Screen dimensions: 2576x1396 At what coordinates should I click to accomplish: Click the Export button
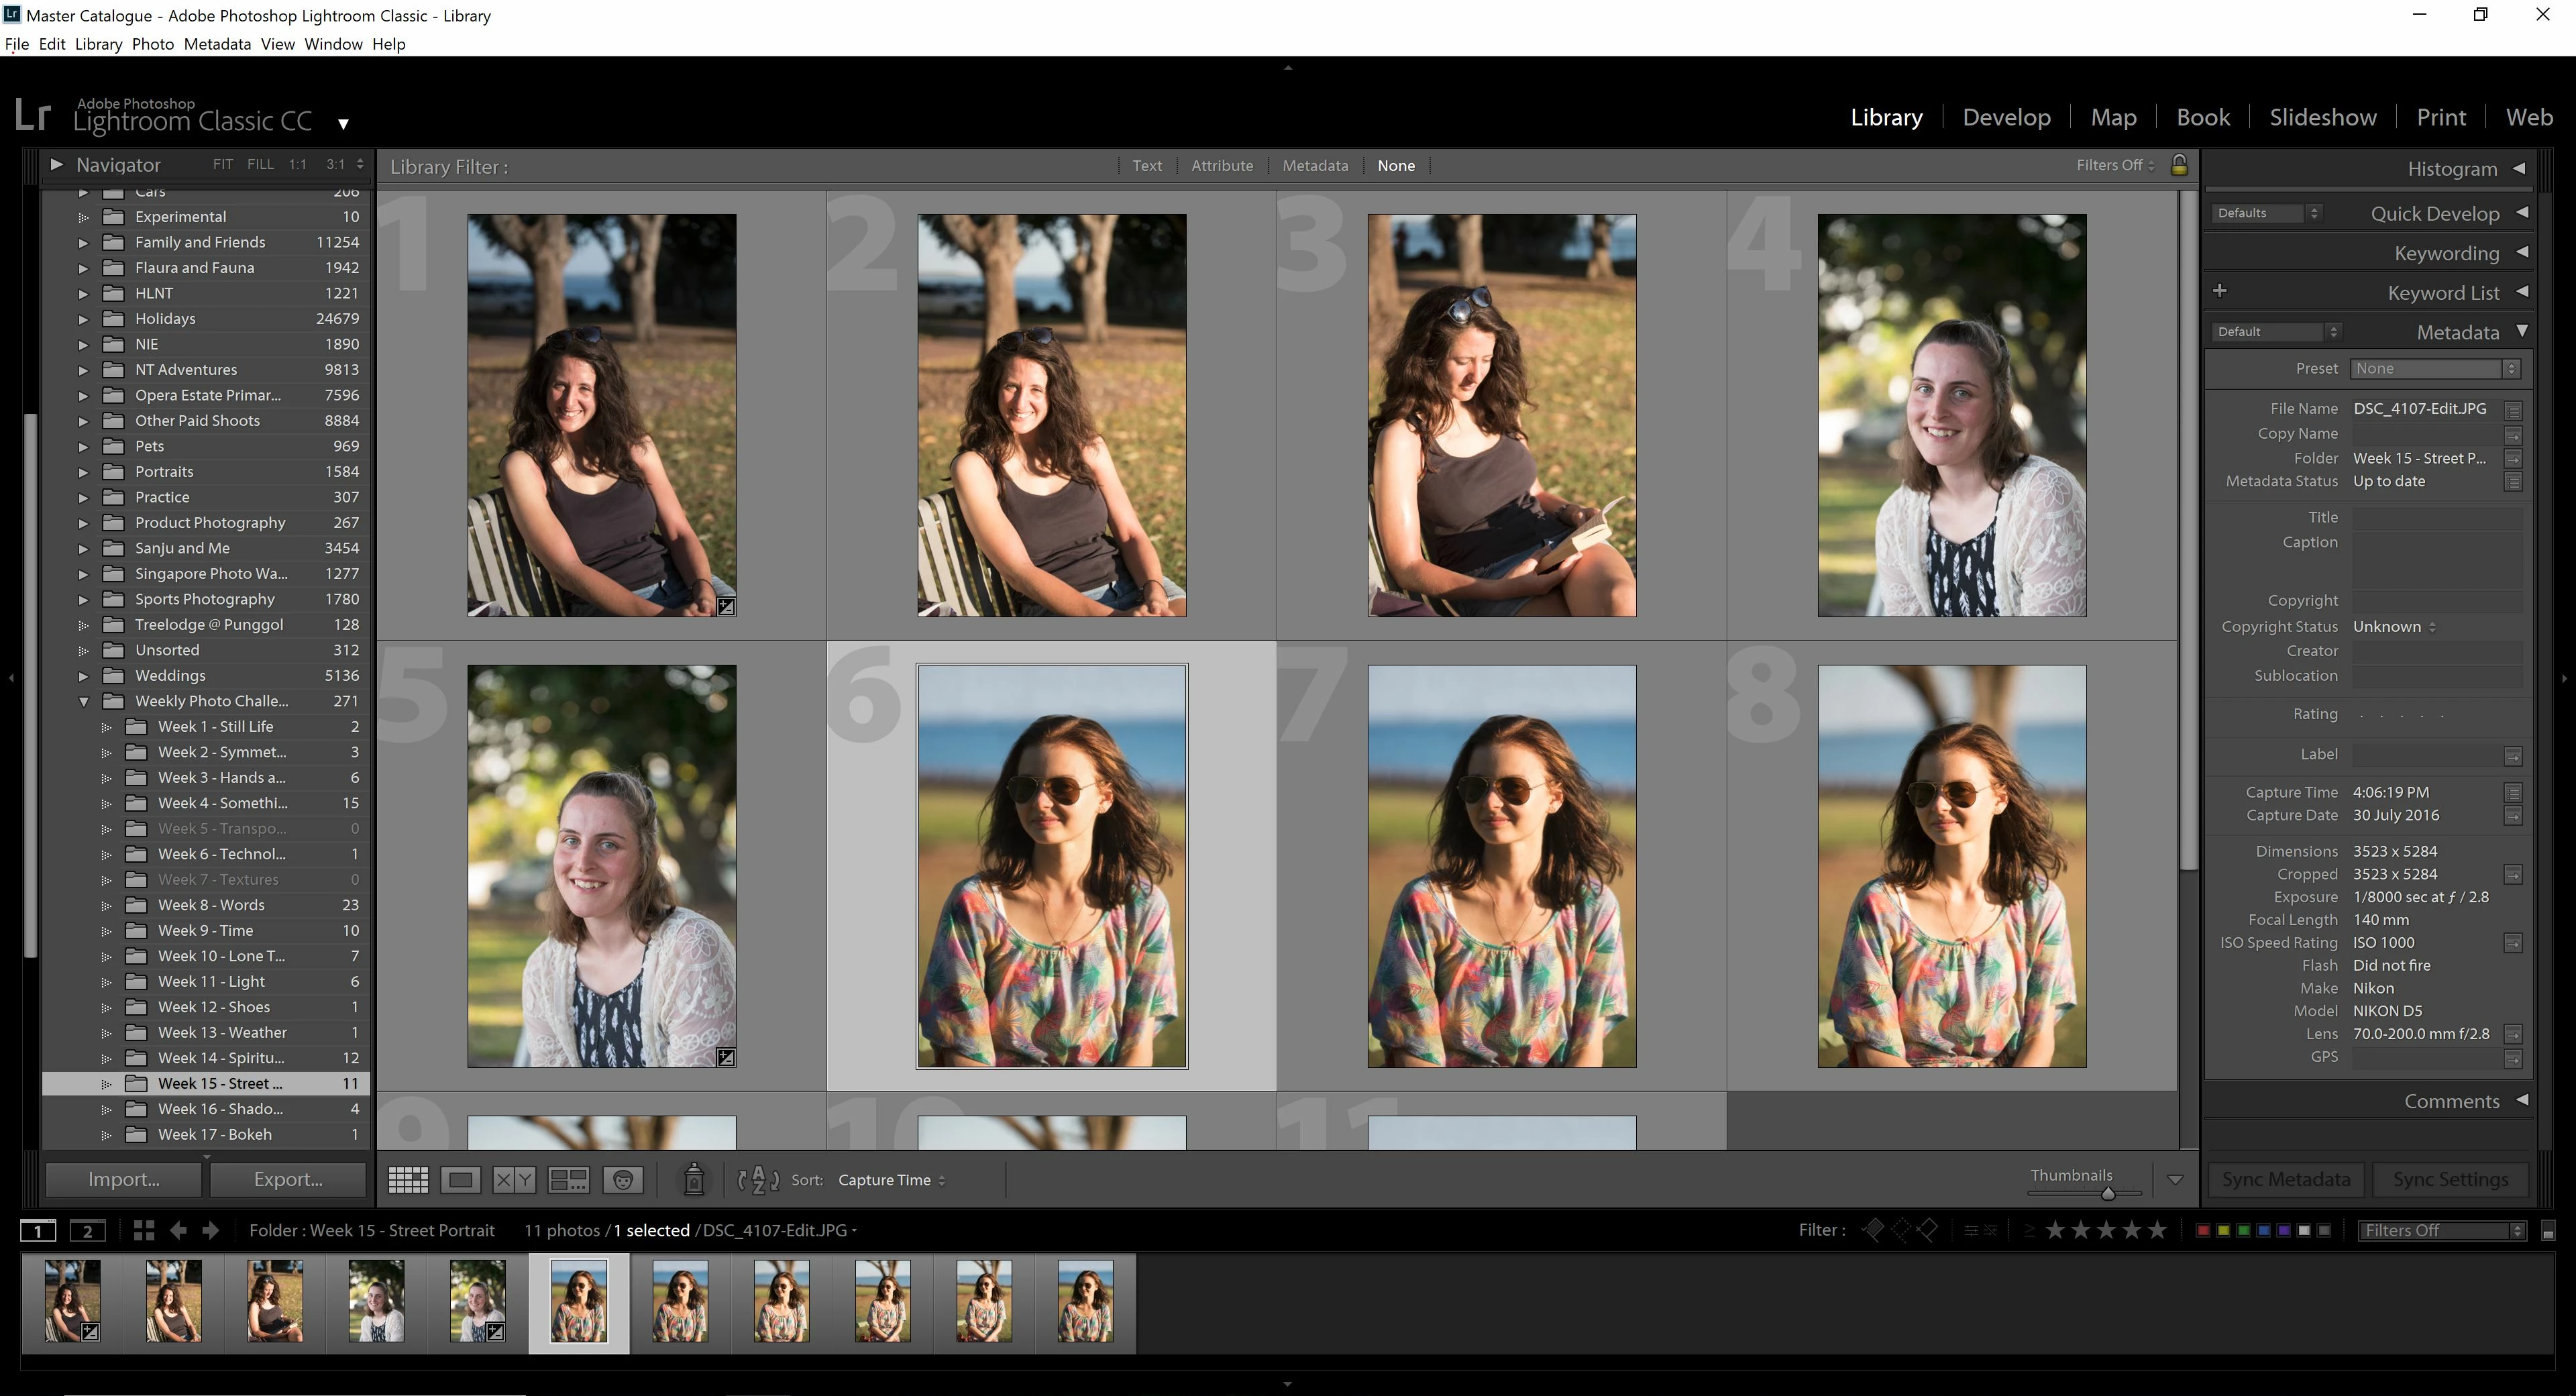coord(288,1179)
